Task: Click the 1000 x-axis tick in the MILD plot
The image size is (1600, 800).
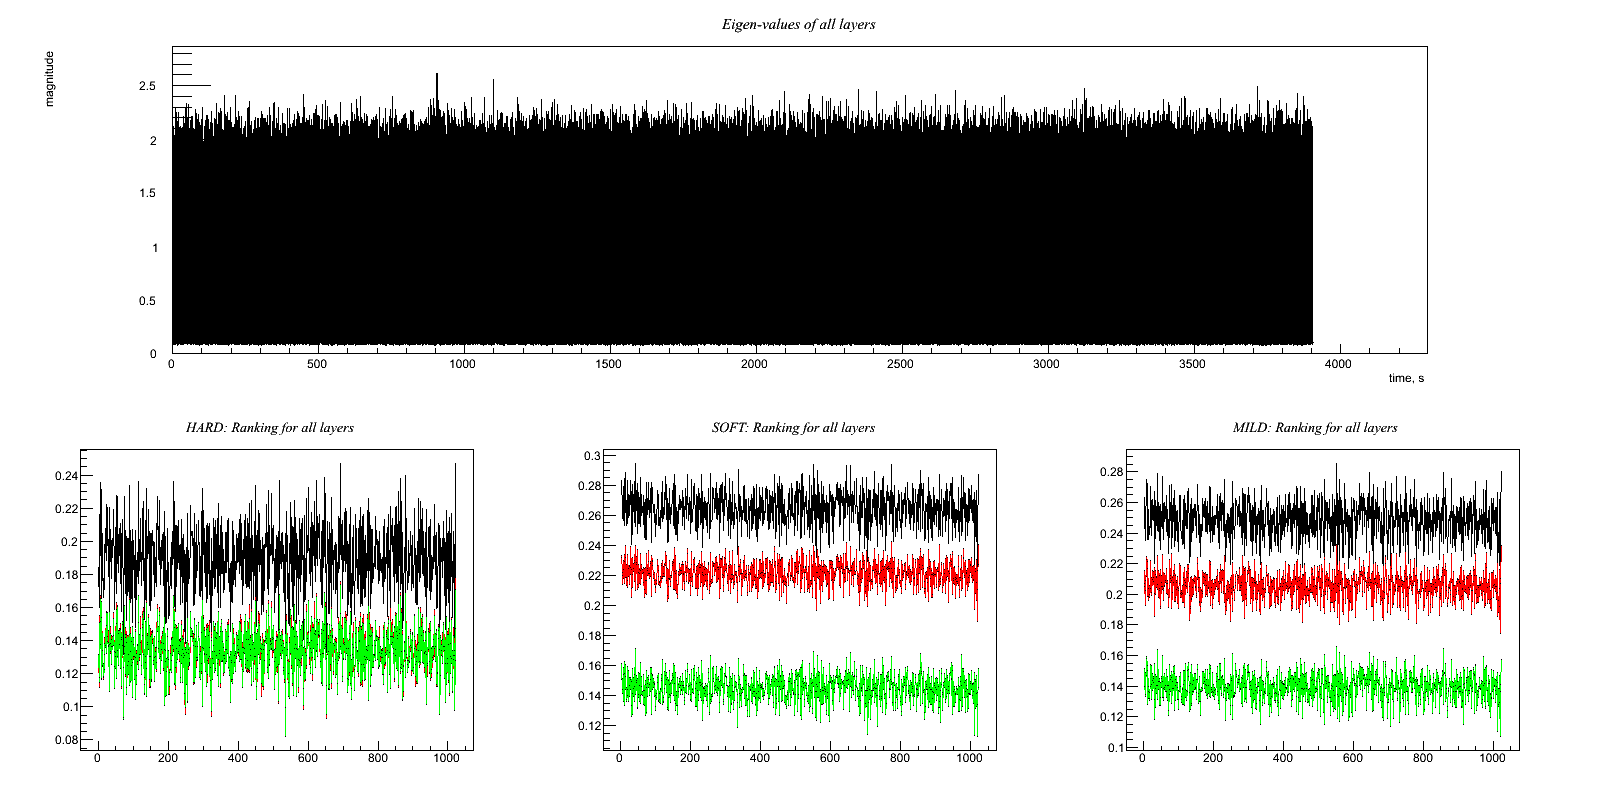Action: (x=1492, y=758)
